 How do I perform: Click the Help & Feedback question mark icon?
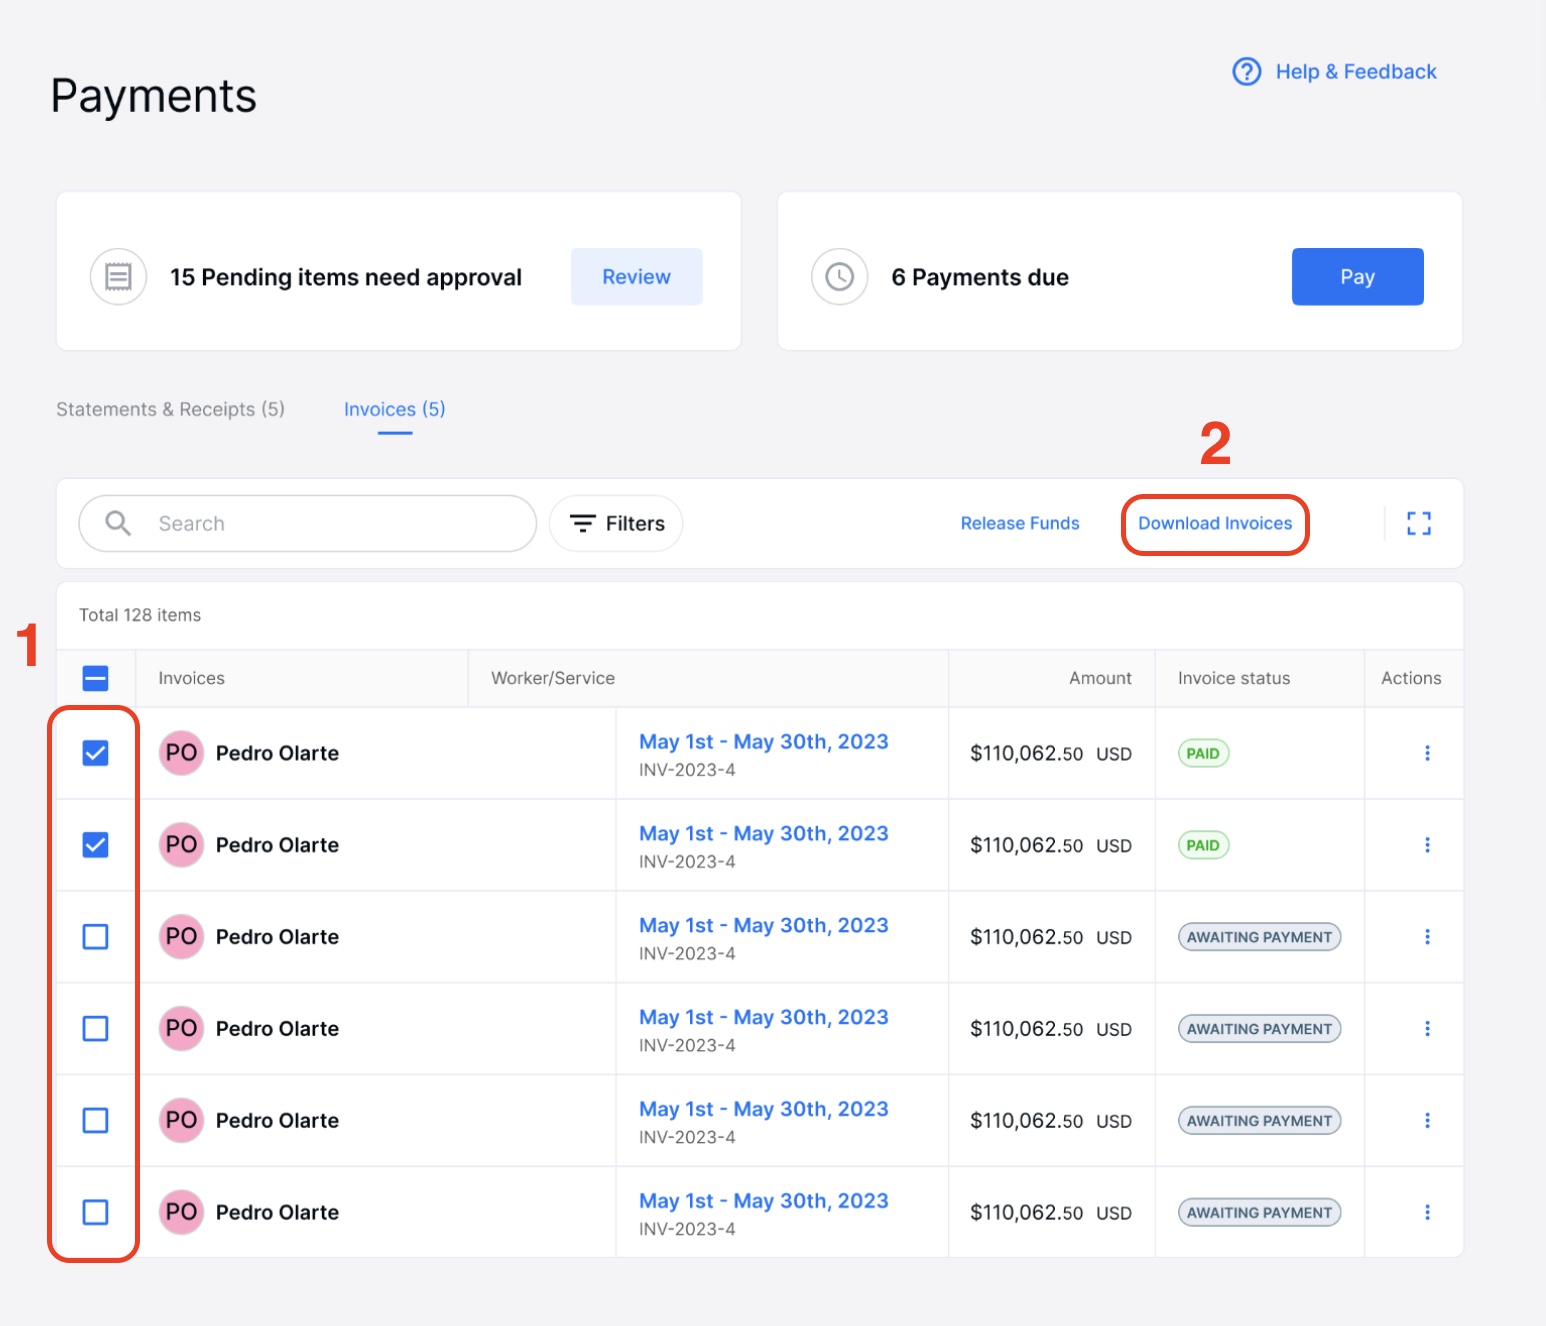pyautogui.click(x=1246, y=71)
